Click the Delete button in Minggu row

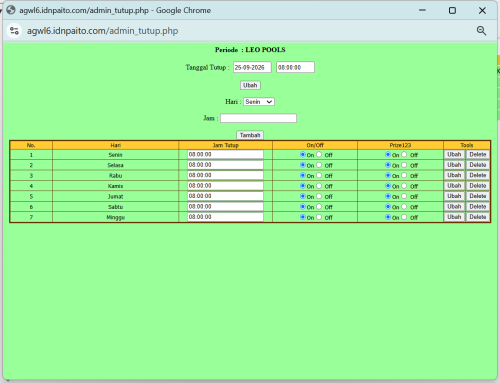click(478, 217)
